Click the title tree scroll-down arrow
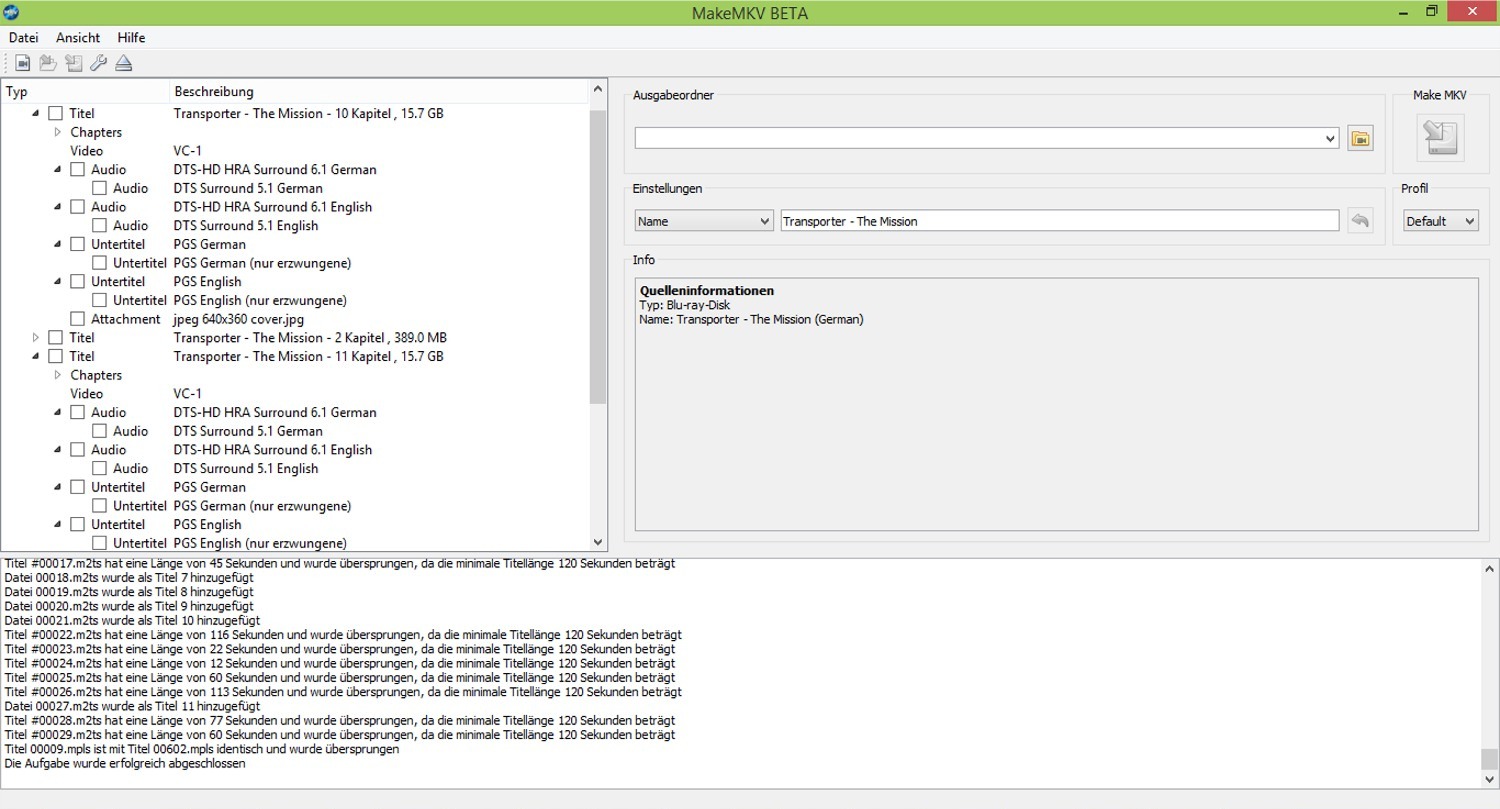1500x809 pixels. (598, 542)
